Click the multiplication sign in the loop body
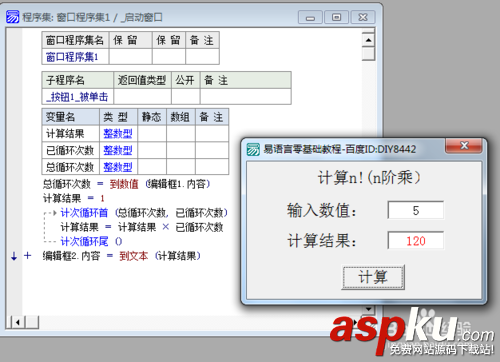Image resolution: width=500 pixels, height=362 pixels. [x=166, y=227]
